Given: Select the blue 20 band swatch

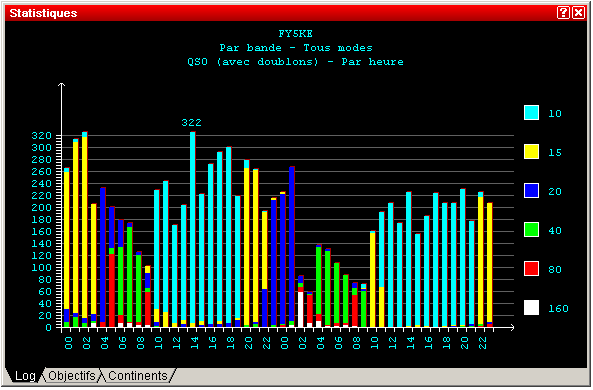Looking at the screenshot, I should pyautogui.click(x=531, y=191).
